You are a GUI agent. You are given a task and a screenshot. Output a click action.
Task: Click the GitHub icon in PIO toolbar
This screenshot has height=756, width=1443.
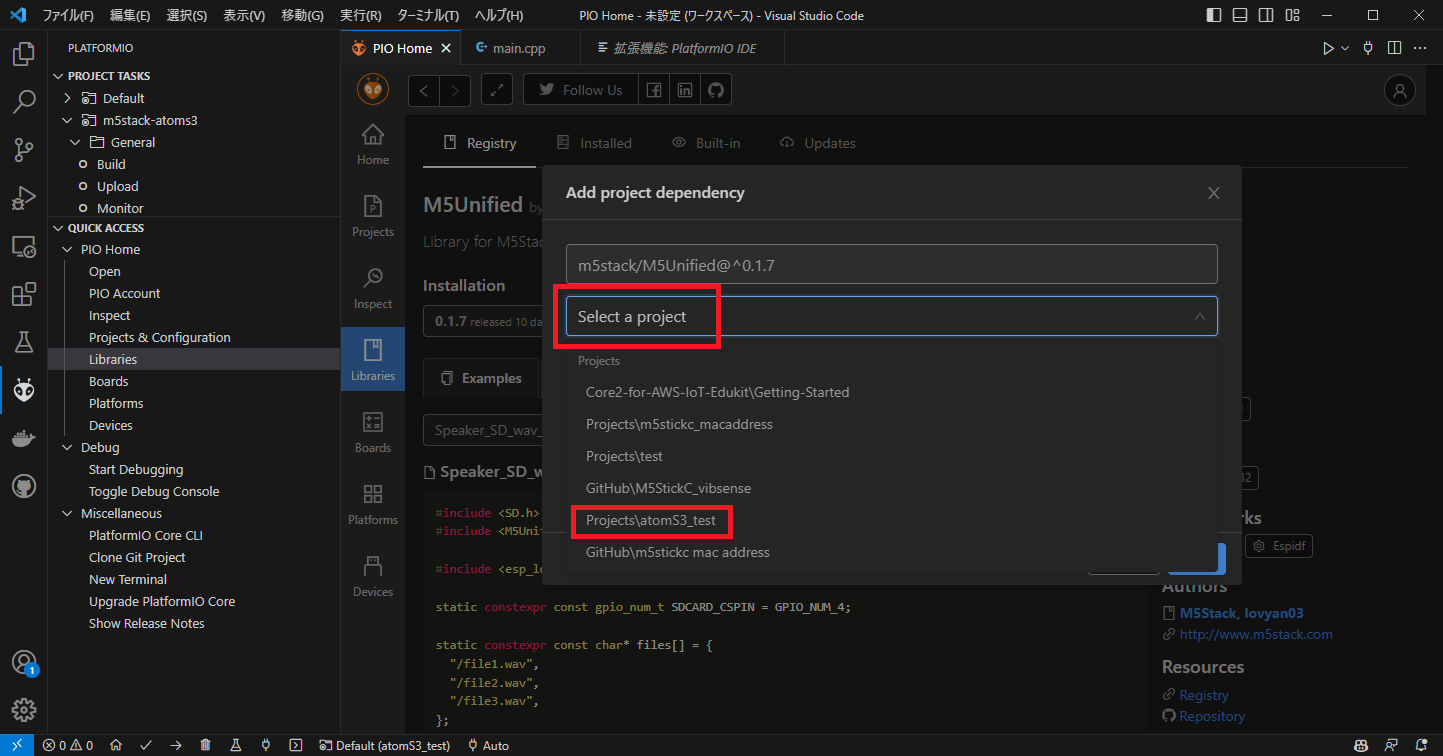coord(715,90)
